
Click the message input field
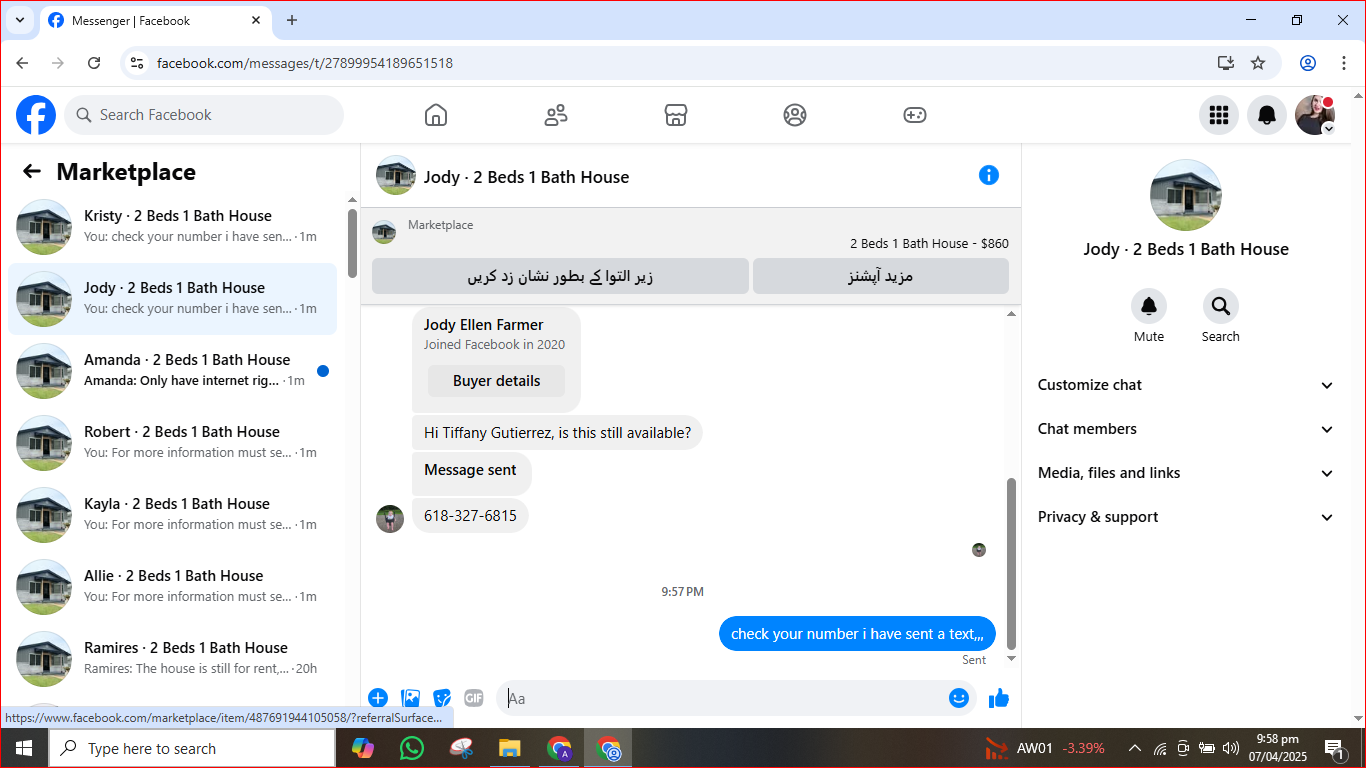724,698
